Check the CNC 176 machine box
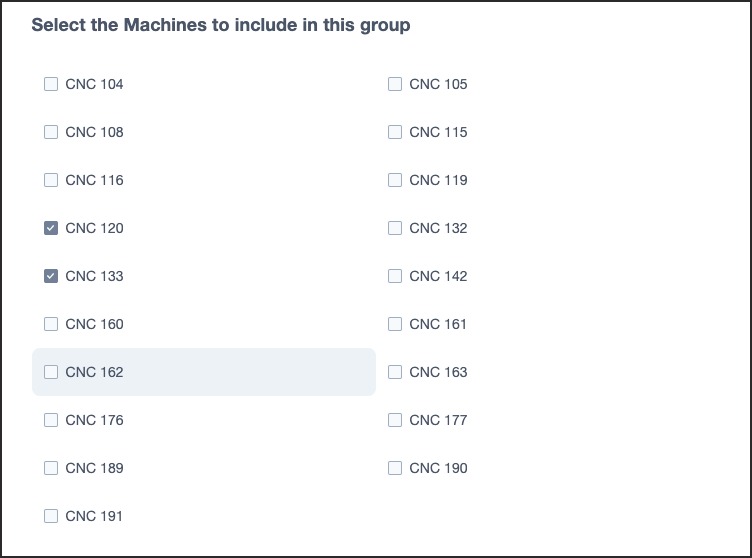This screenshot has width=752, height=558. (x=51, y=420)
